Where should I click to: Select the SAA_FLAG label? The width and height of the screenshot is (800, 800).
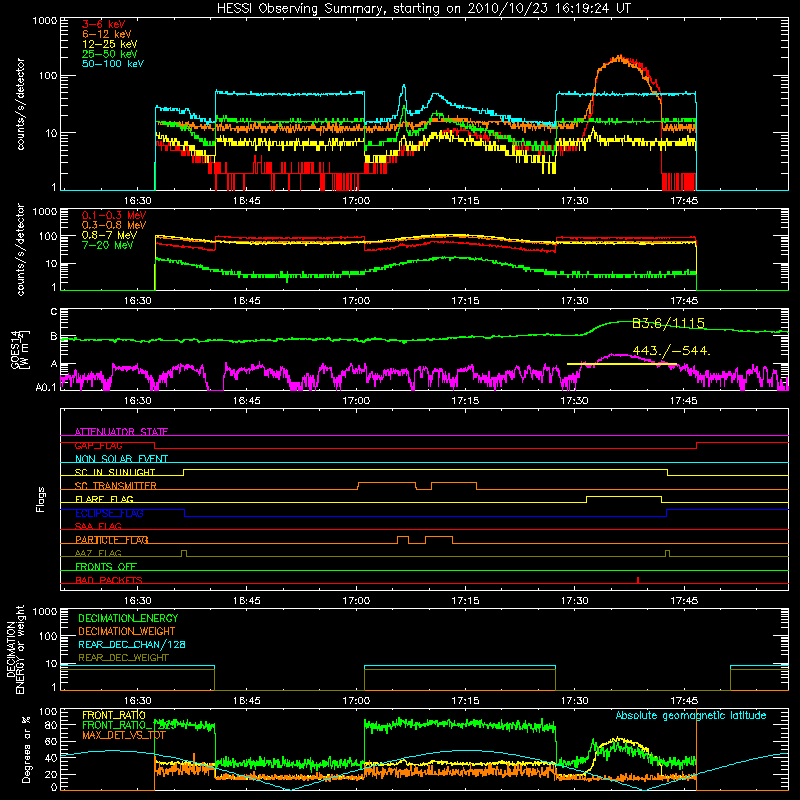pos(98,526)
